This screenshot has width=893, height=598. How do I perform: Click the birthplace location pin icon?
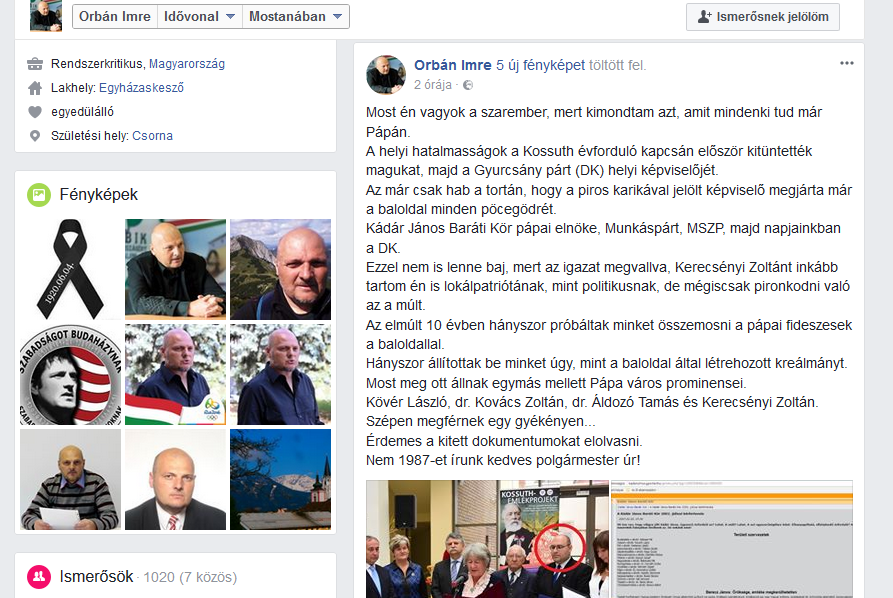35,136
